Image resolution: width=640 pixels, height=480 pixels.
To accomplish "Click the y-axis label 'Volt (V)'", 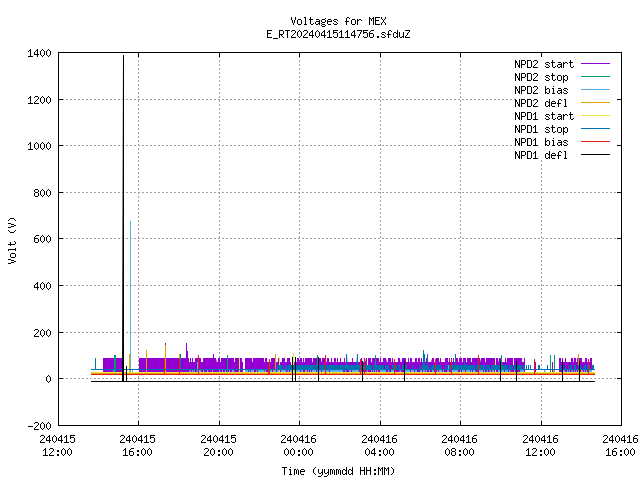I will tap(12, 240).
